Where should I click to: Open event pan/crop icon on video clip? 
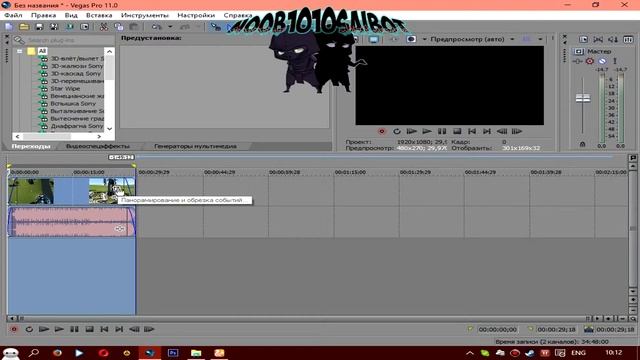tap(118, 190)
